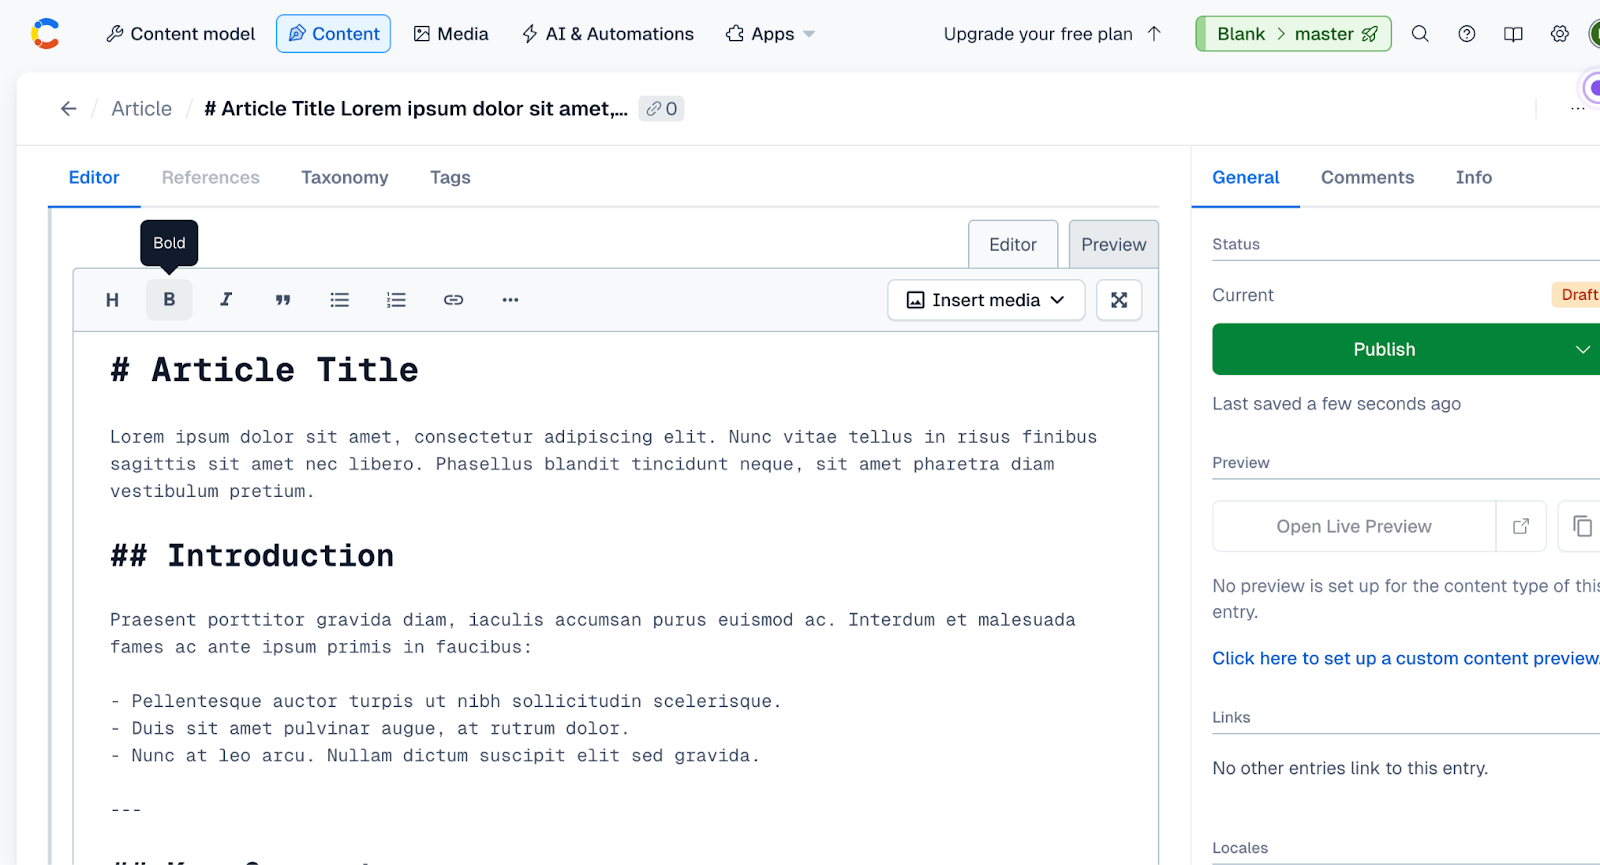Insert a block quote
The image size is (1600, 865).
coord(283,300)
